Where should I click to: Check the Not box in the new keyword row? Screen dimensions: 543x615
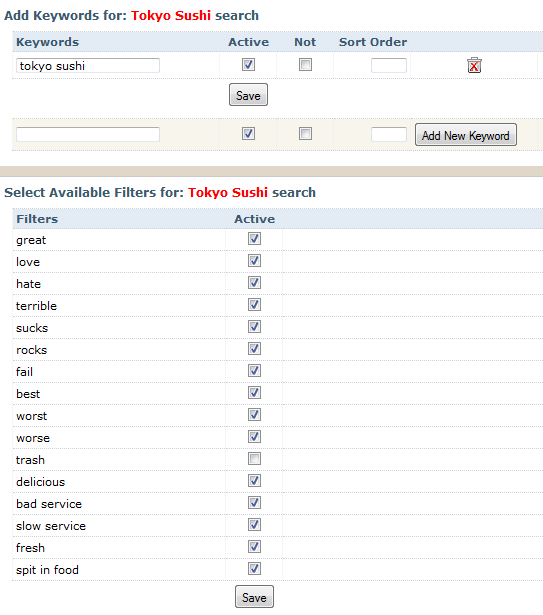pos(305,134)
